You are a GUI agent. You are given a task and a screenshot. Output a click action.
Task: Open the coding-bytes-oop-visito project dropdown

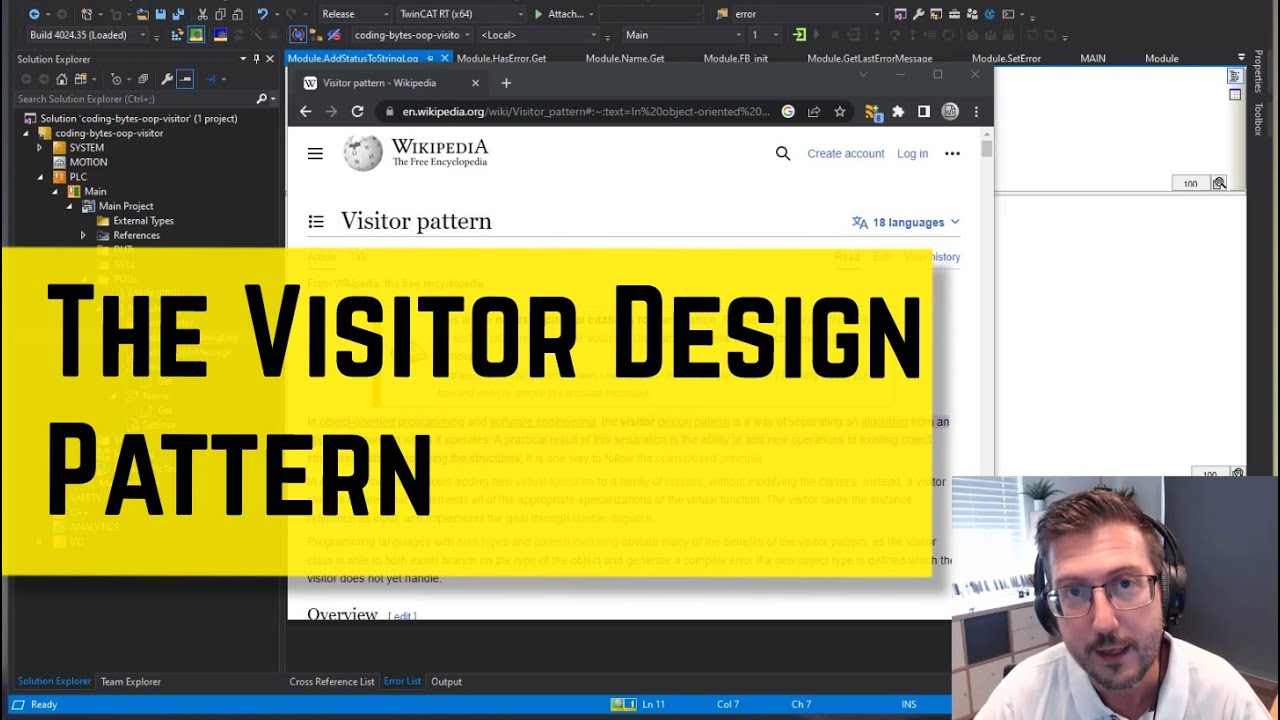click(411, 35)
